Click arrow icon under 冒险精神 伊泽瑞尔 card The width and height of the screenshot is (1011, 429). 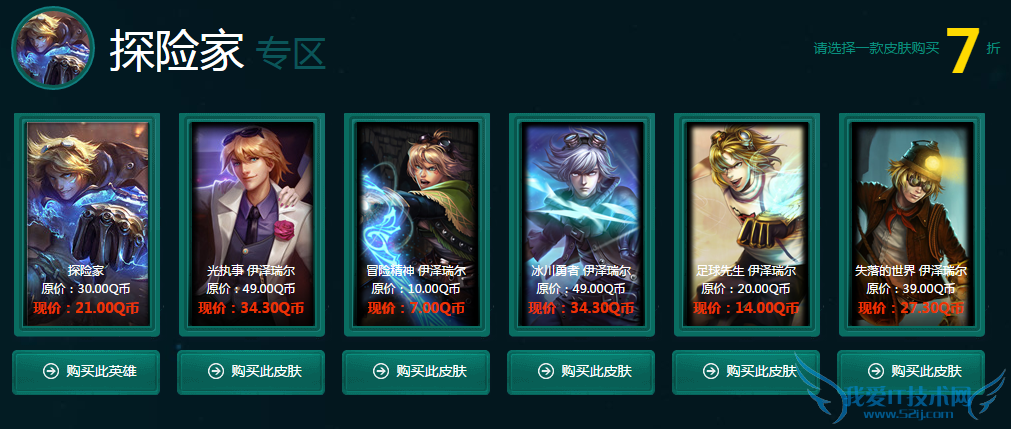pyautogui.click(x=380, y=371)
